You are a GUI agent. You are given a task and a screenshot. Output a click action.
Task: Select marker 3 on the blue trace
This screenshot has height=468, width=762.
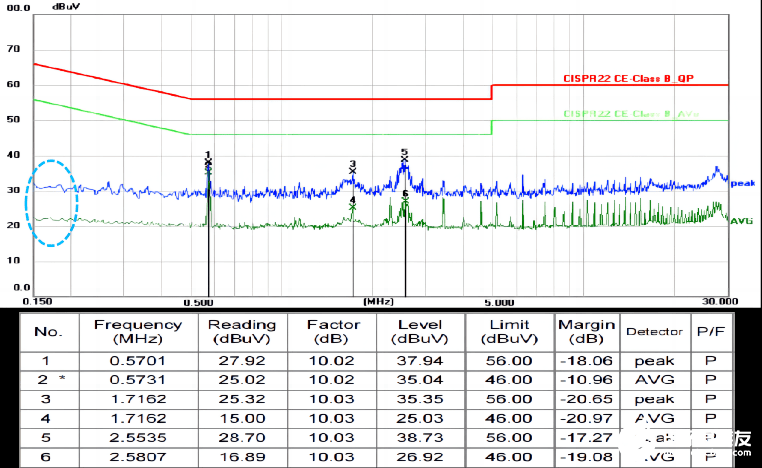353,168
